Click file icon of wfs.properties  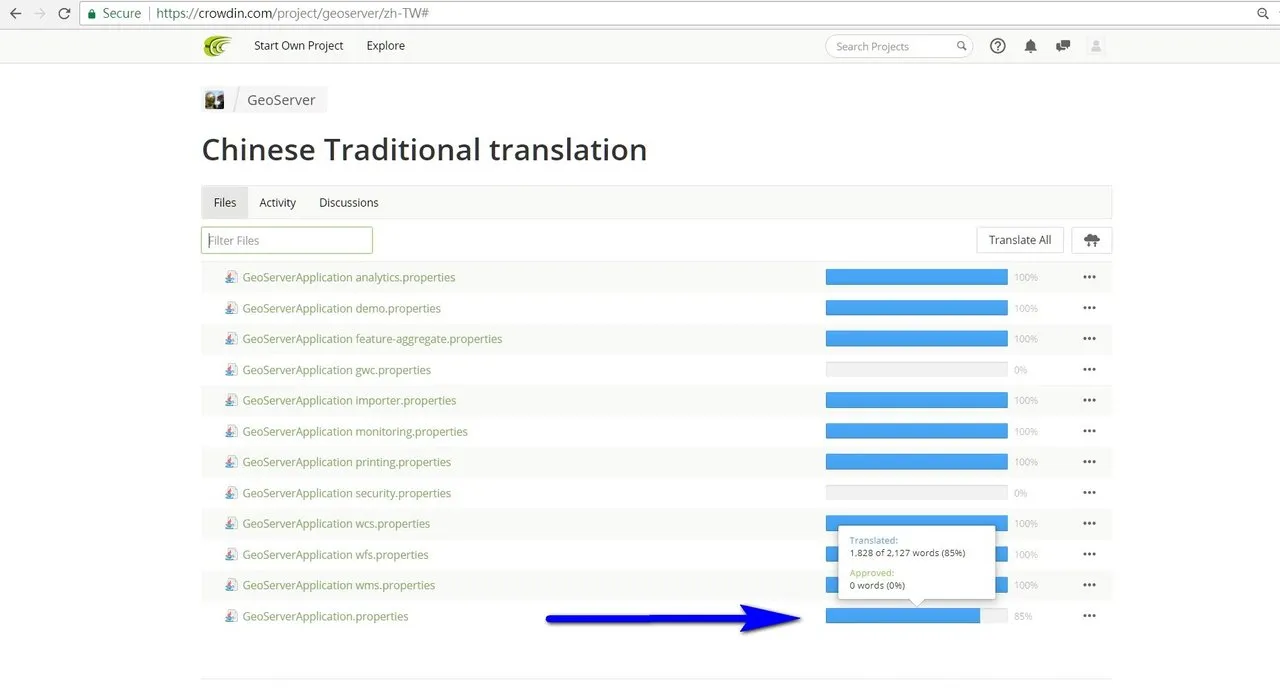tap(231, 554)
